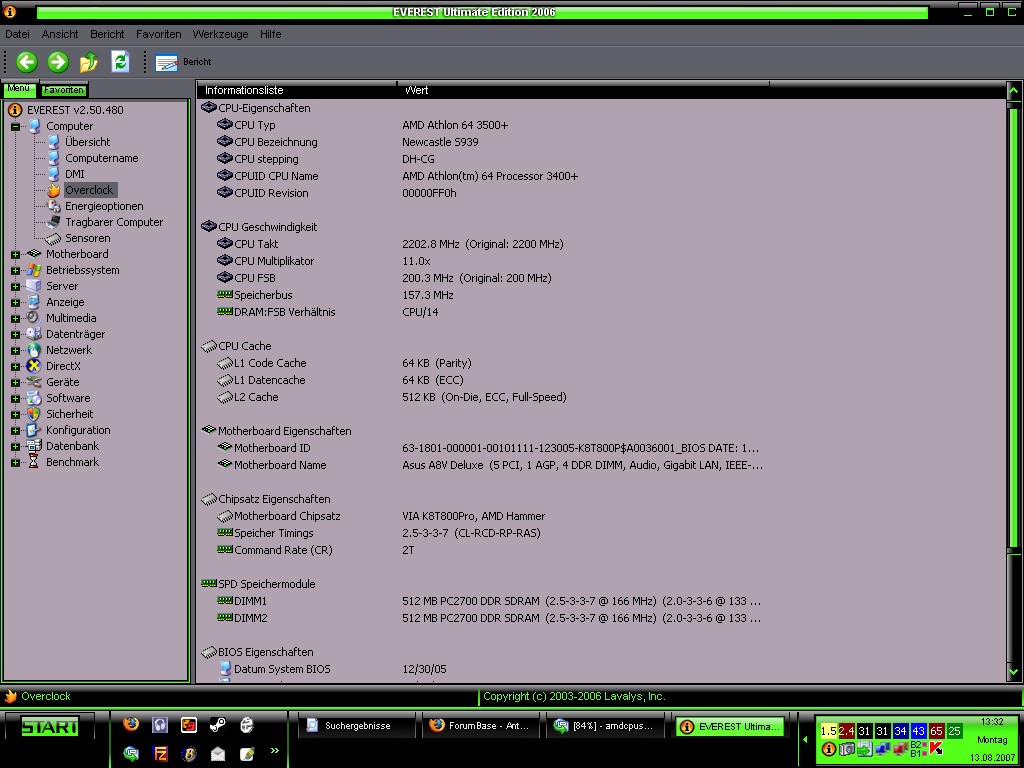Image resolution: width=1024 pixels, height=768 pixels.
Task: Click the Informationsliste column header
Action: pos(297,90)
